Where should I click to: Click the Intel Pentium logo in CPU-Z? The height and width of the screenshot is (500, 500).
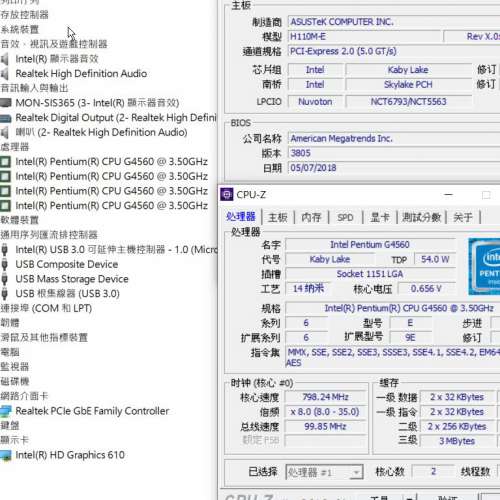[x=484, y=267]
